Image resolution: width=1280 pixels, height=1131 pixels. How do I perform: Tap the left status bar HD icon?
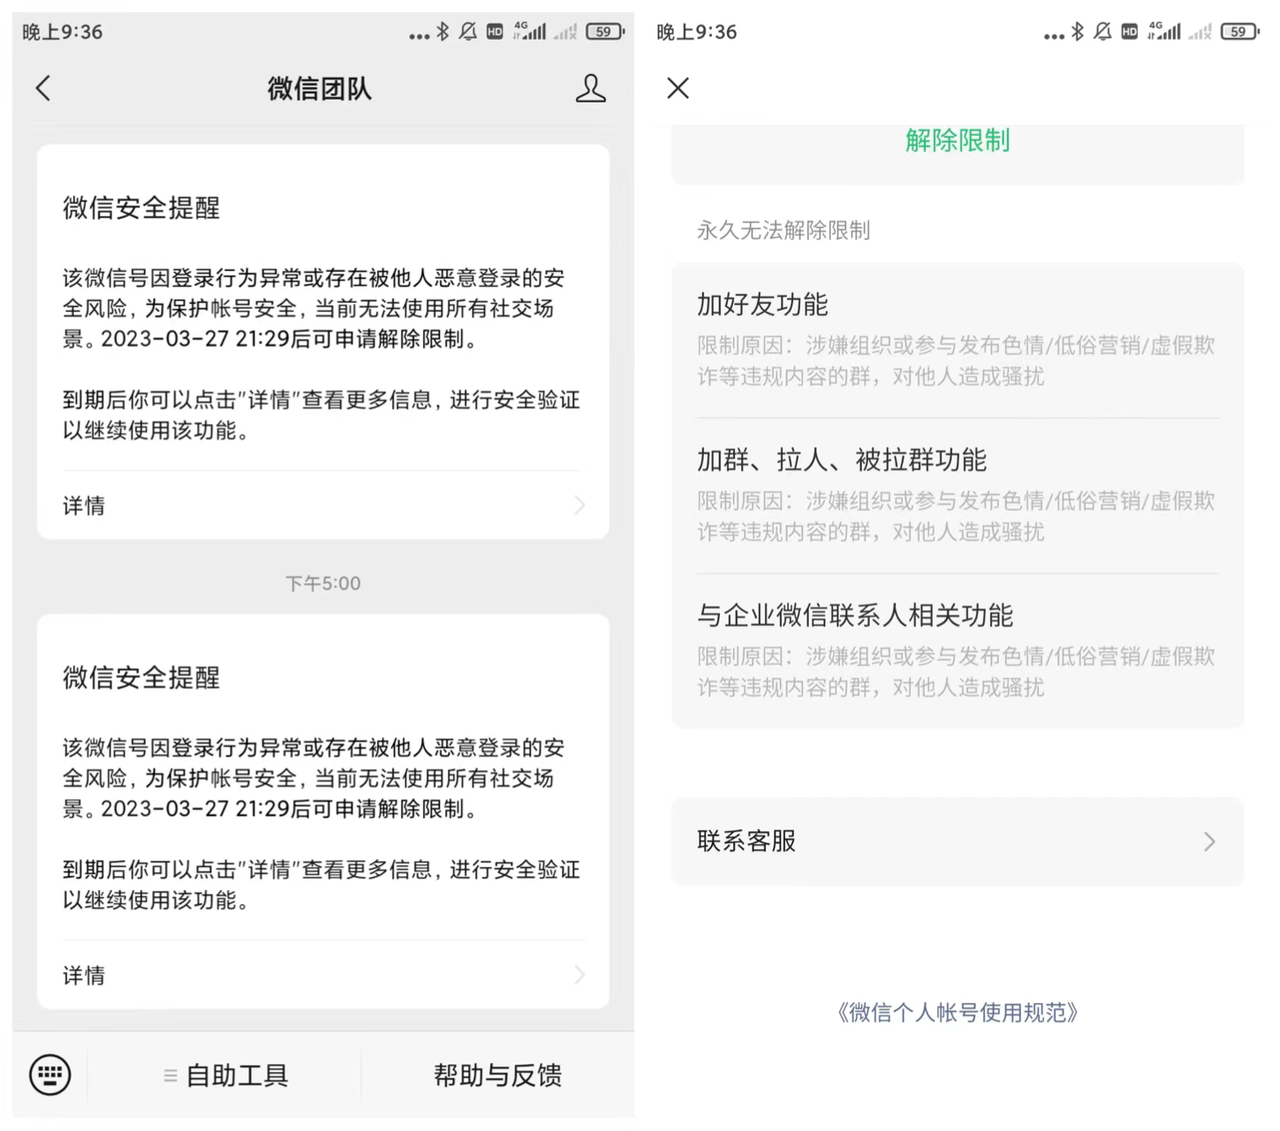495,32
